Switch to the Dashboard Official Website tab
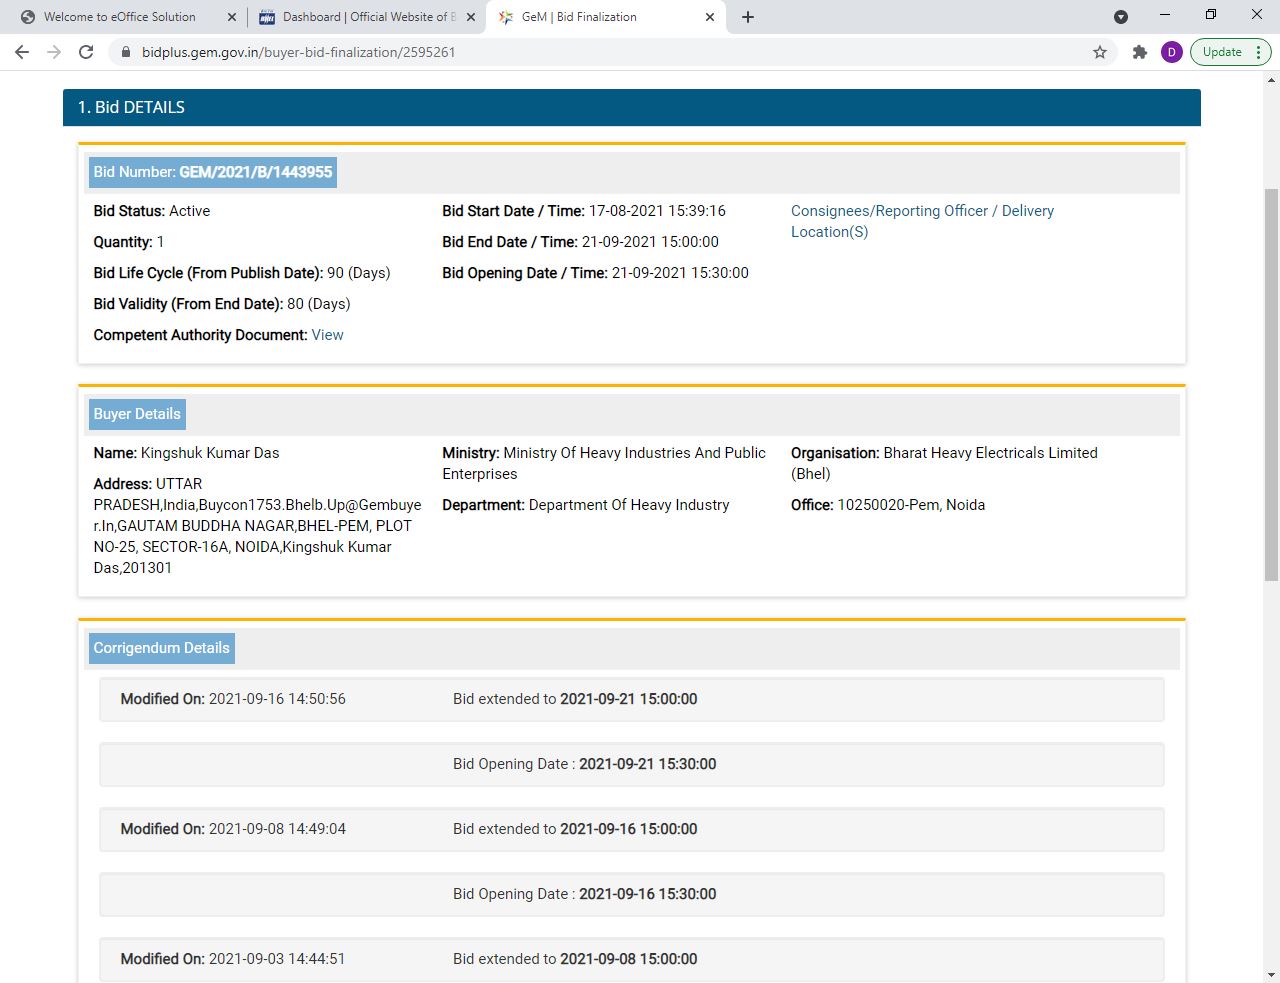 point(360,17)
